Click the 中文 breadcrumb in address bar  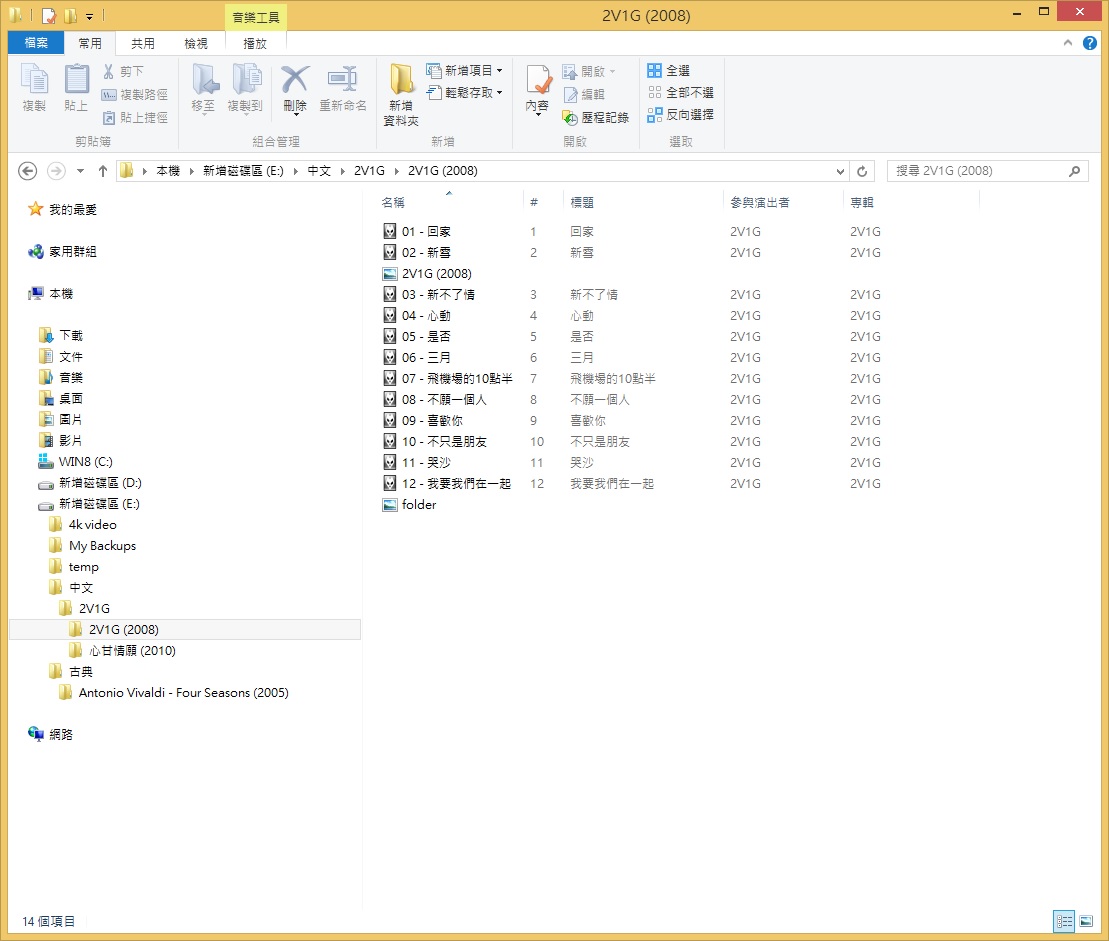point(319,171)
